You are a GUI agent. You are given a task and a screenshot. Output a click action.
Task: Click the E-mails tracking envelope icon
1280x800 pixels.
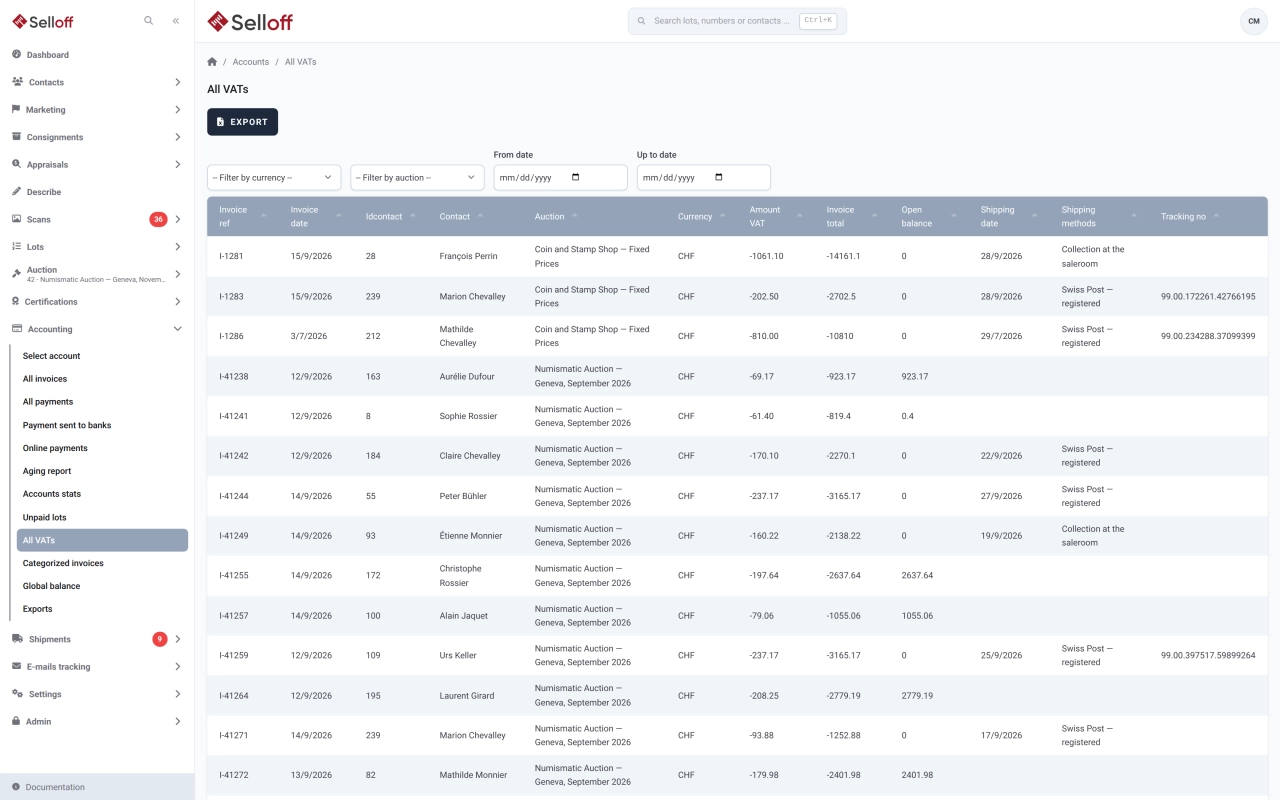pyautogui.click(x=17, y=666)
